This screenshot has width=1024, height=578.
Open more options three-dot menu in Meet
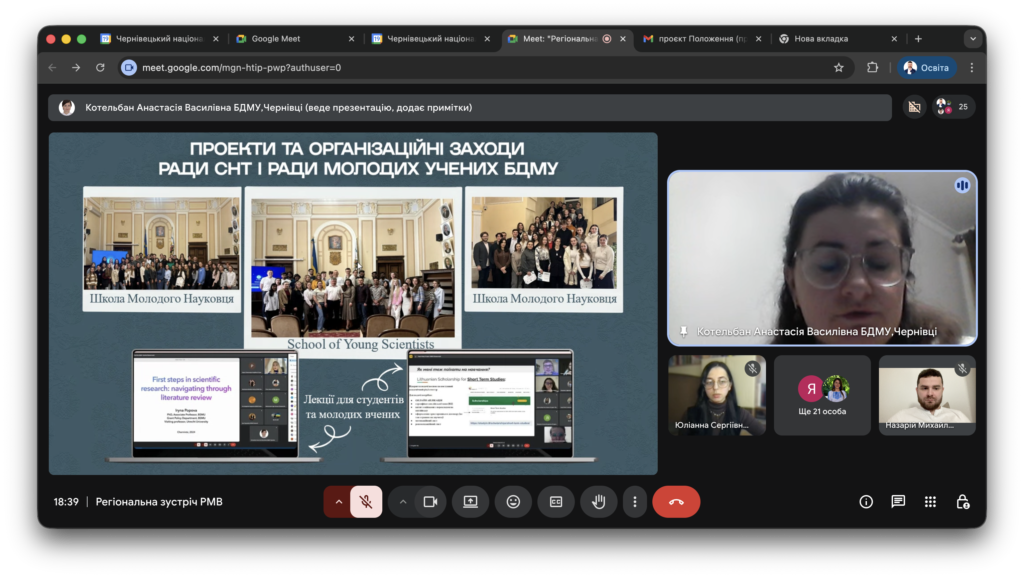pos(634,502)
